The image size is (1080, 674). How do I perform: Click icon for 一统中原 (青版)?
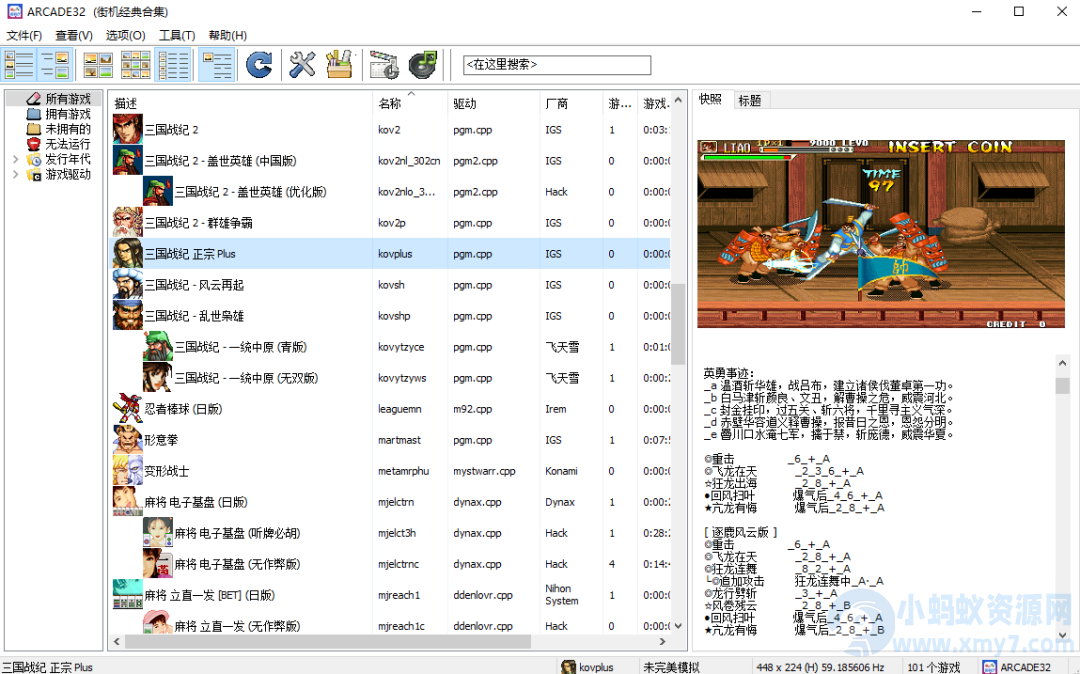coord(158,346)
